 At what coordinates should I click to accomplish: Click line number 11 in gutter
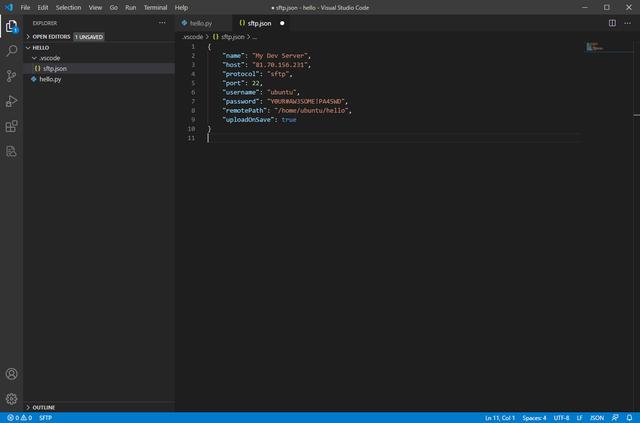(x=191, y=138)
